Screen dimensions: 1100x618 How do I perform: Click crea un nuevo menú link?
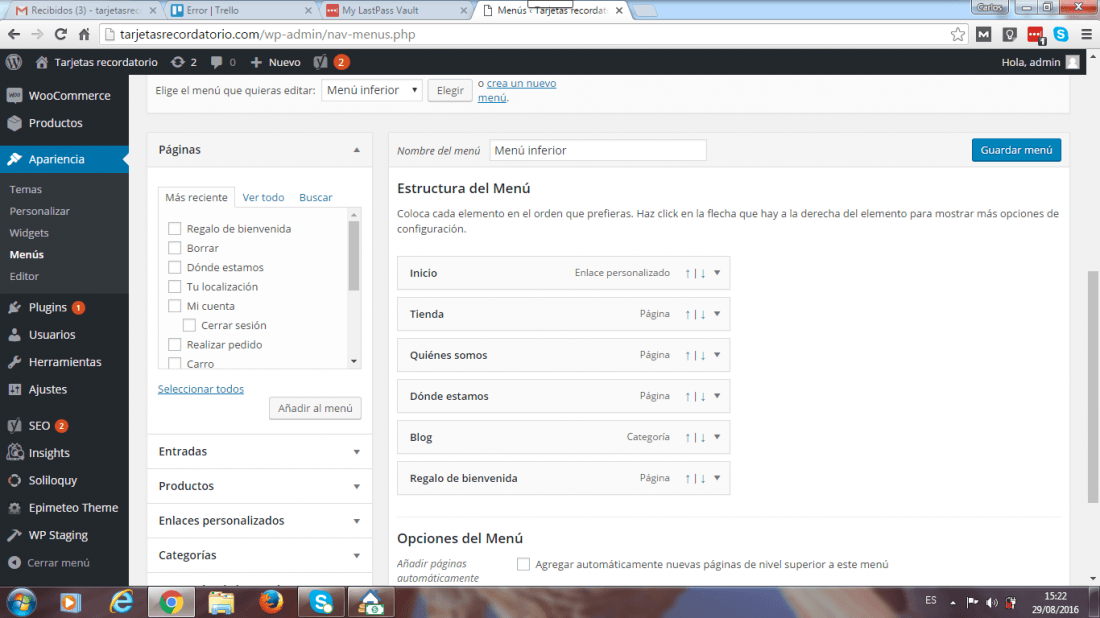click(x=517, y=90)
